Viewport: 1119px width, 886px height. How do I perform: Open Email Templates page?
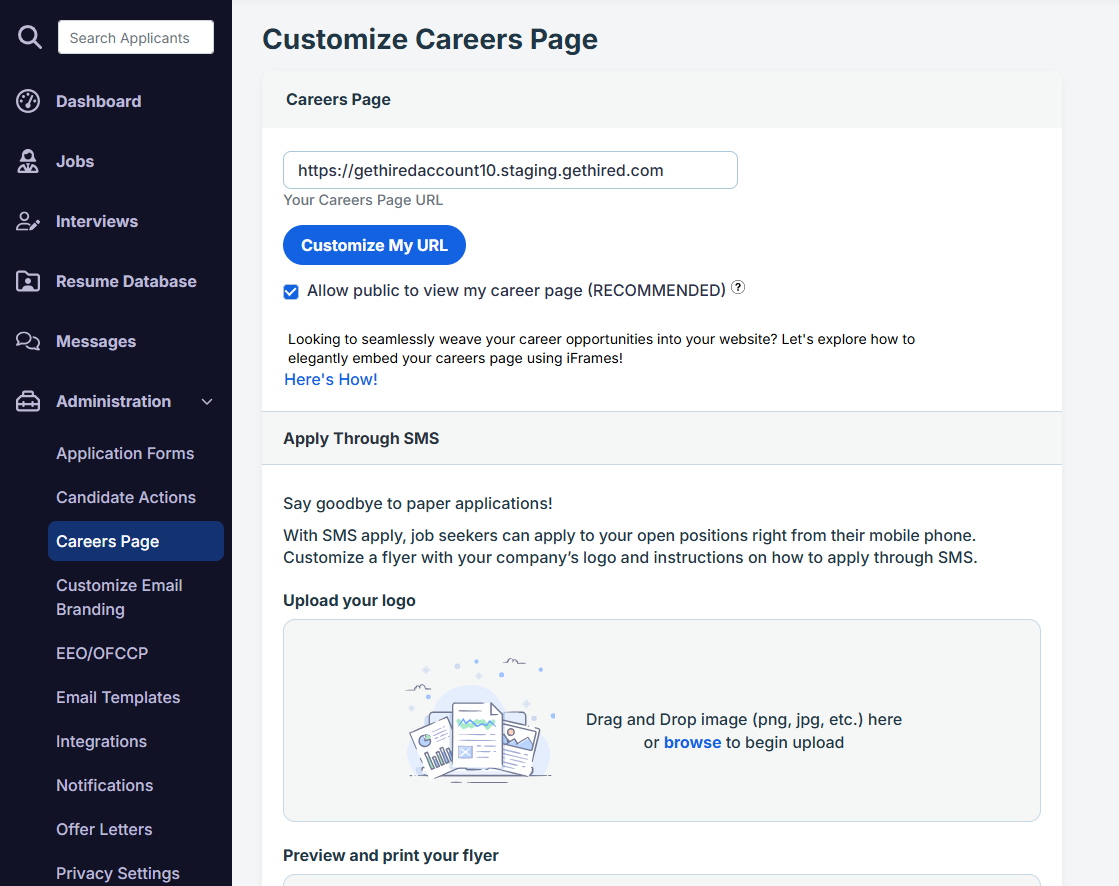pos(118,697)
